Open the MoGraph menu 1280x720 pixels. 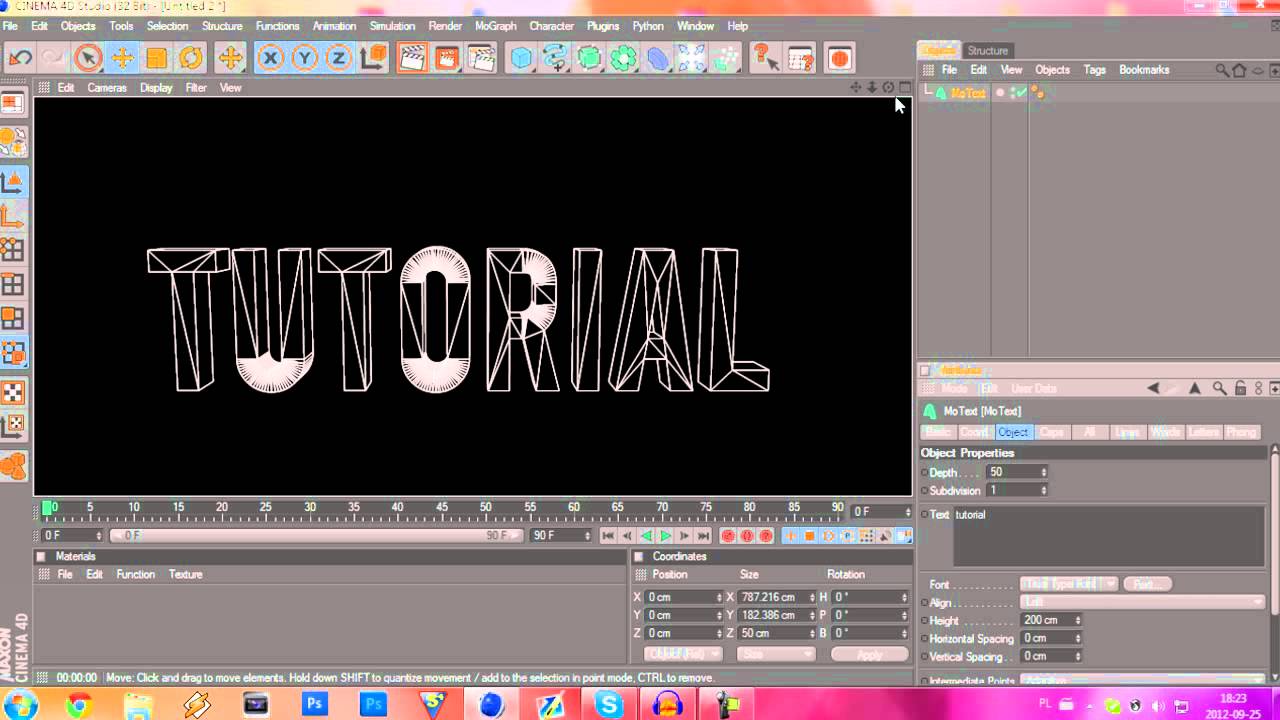496,26
